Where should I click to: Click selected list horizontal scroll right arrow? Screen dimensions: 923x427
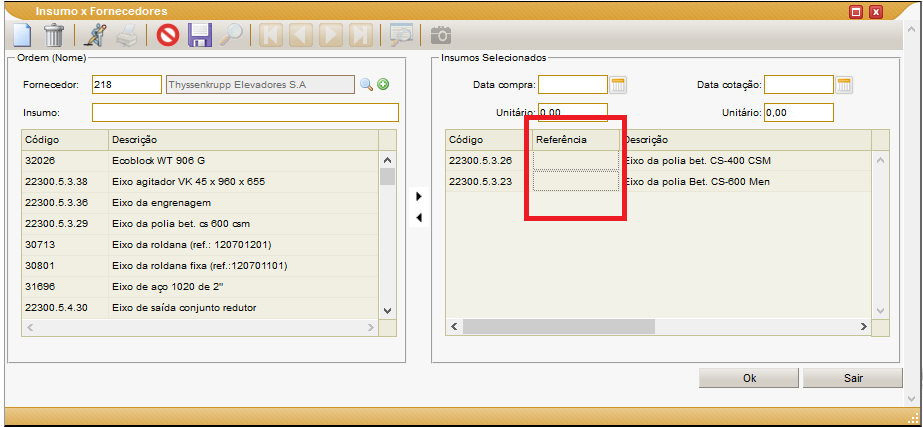pyautogui.click(x=864, y=326)
